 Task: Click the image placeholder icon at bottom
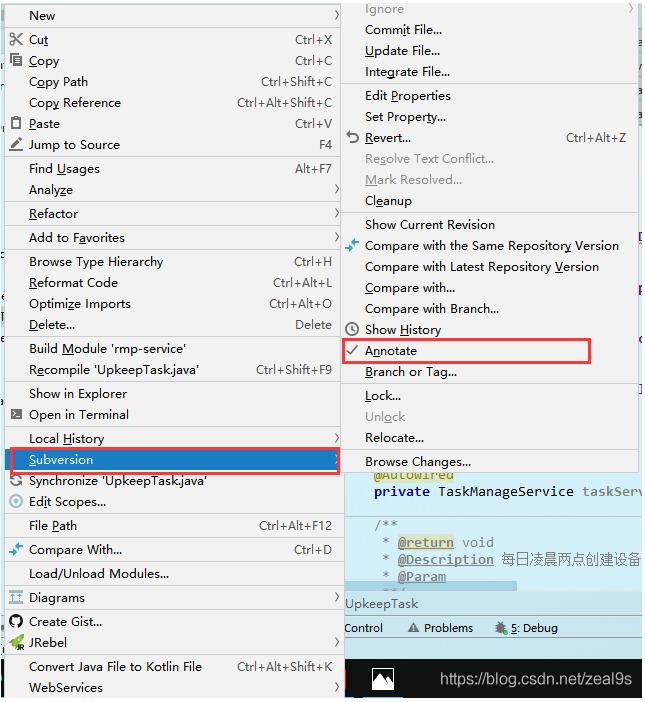383,679
